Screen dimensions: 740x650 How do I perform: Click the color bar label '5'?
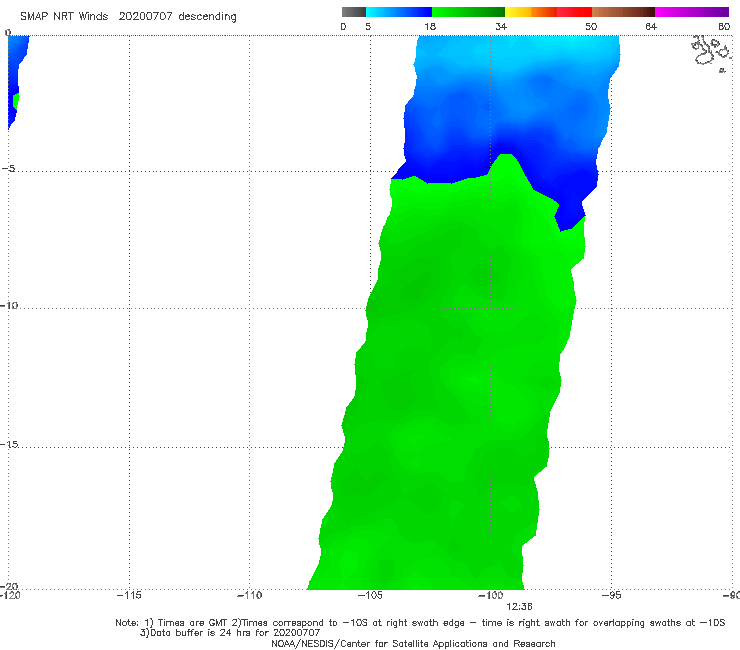click(x=368, y=27)
